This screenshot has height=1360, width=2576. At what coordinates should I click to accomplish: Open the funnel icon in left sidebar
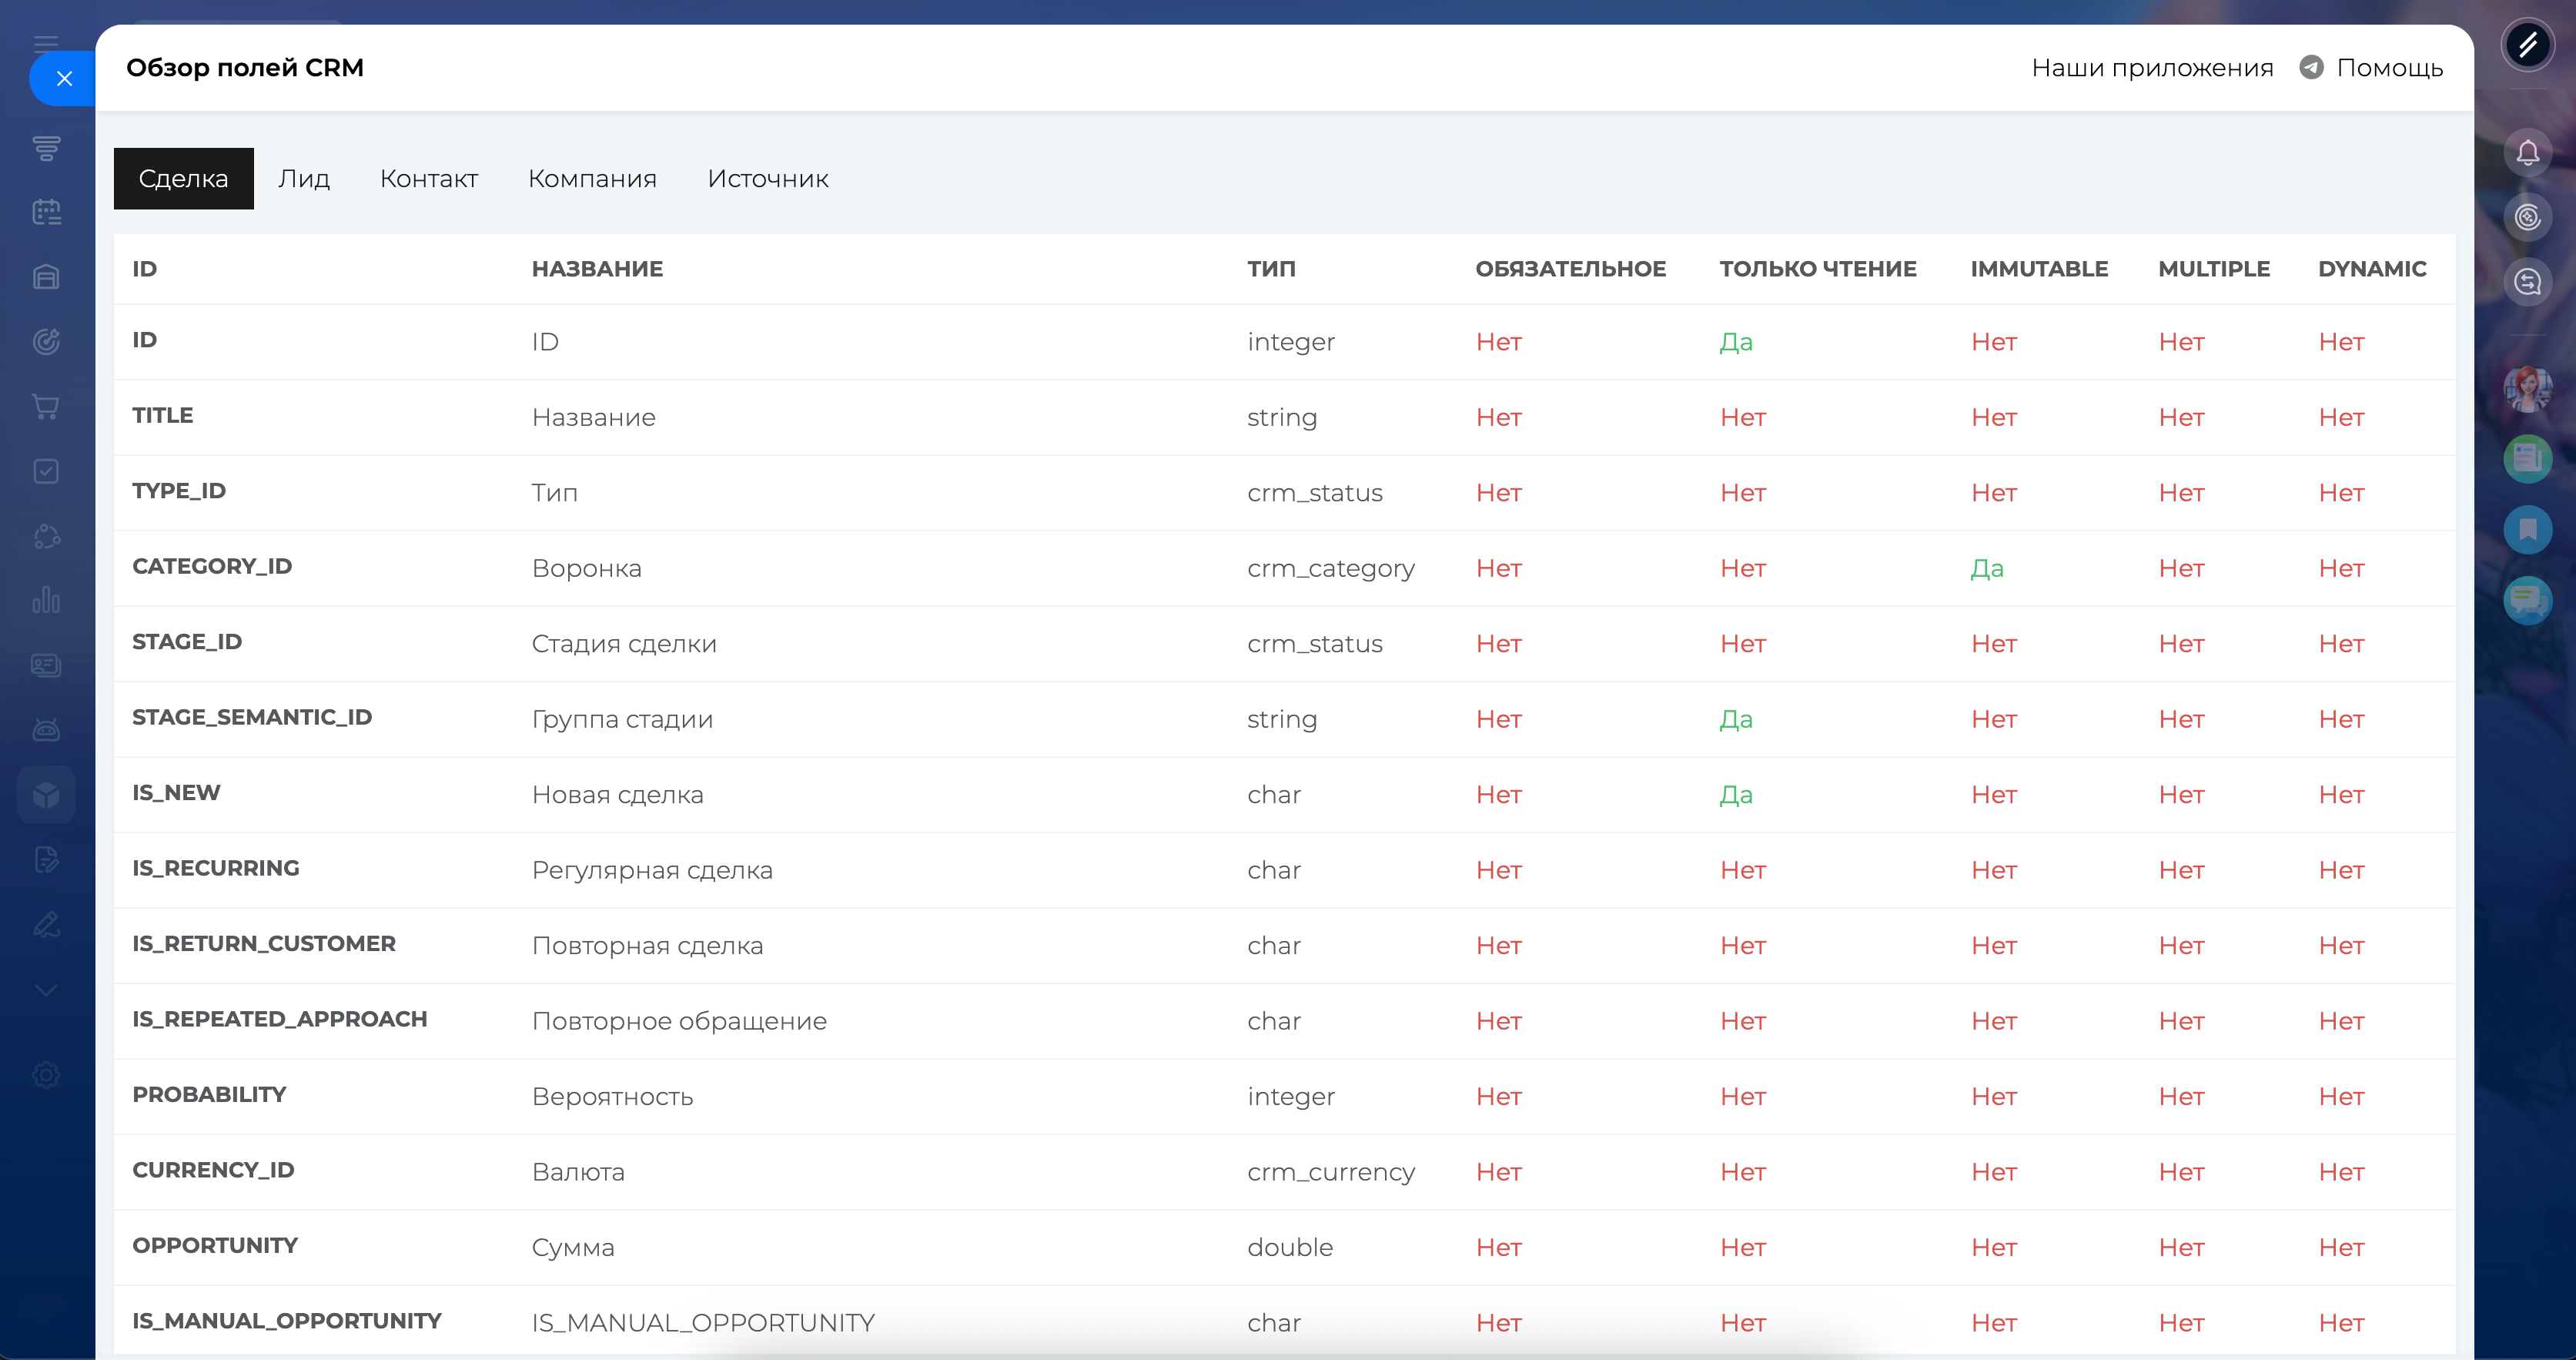tap(46, 148)
